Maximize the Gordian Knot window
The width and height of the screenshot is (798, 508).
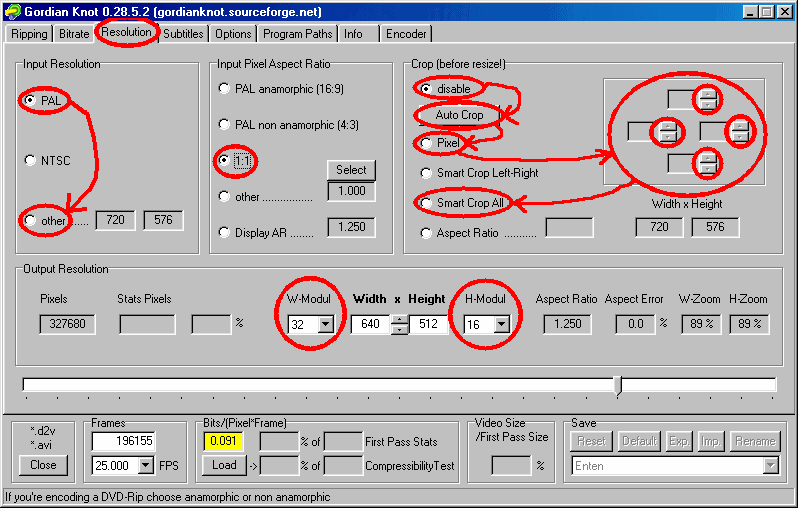[767, 12]
